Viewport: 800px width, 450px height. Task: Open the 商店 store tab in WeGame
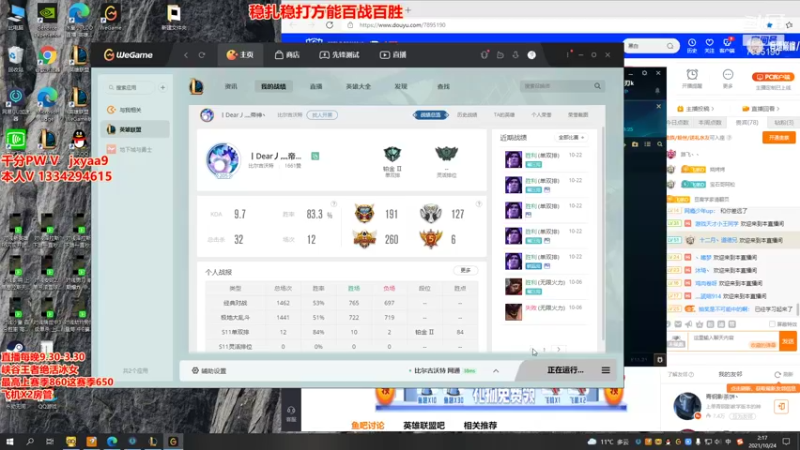[x=287, y=55]
